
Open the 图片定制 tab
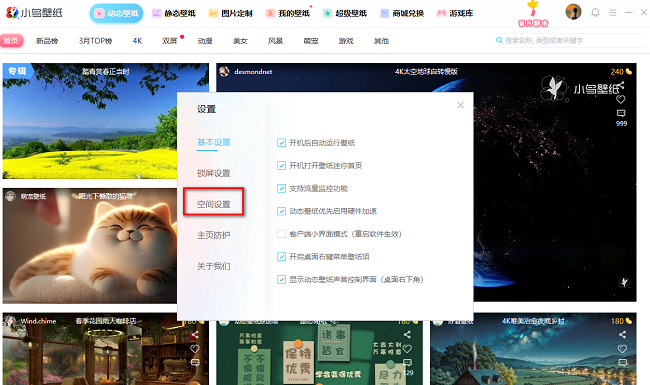(230, 13)
